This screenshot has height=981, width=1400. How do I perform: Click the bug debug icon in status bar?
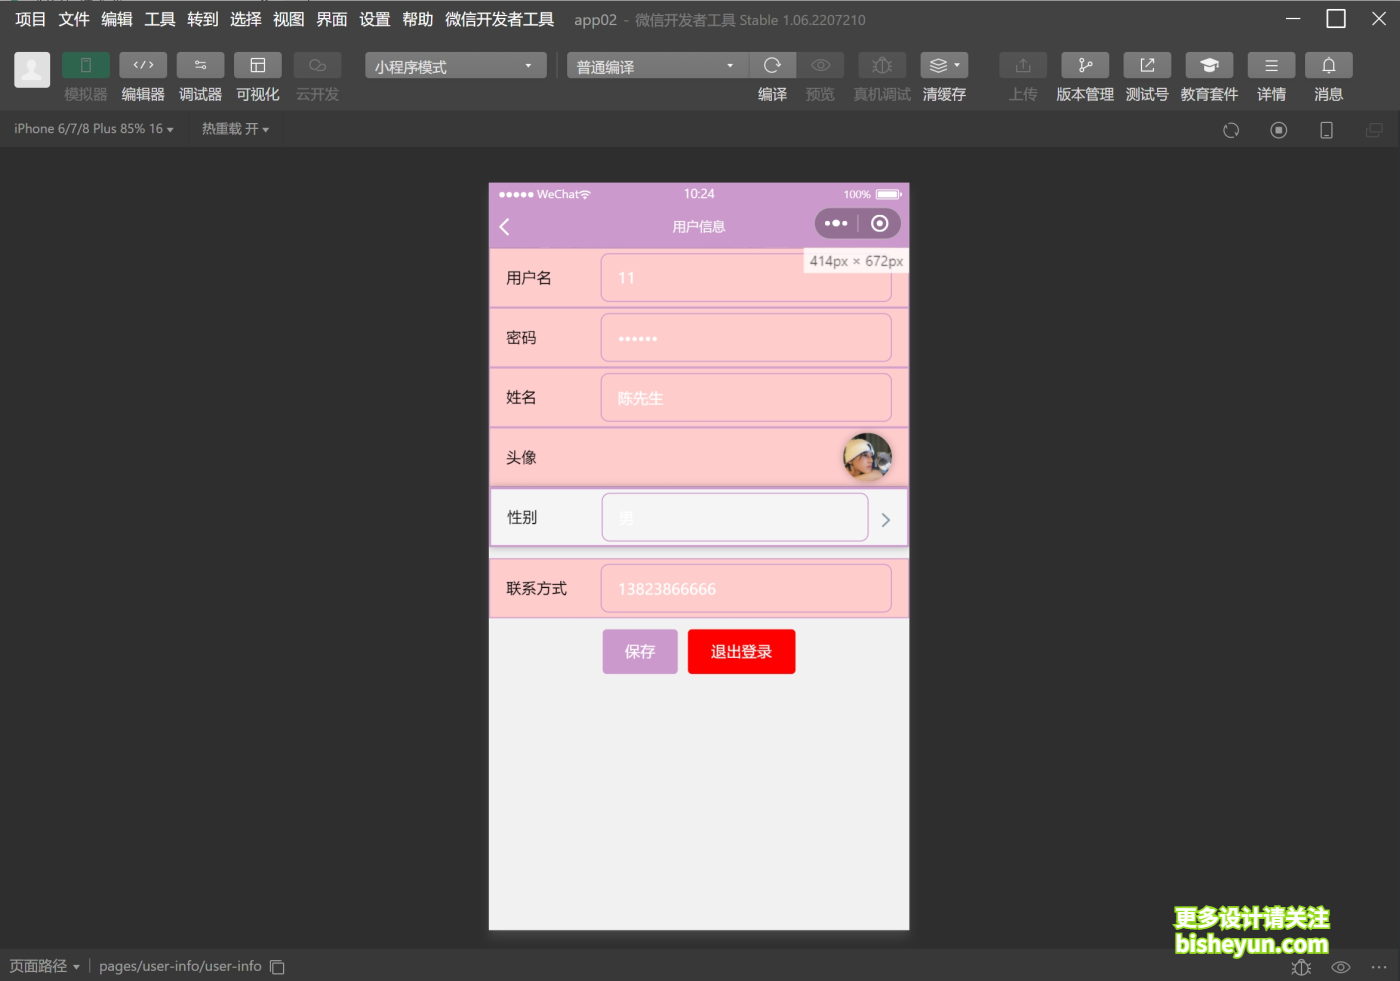[1301, 967]
